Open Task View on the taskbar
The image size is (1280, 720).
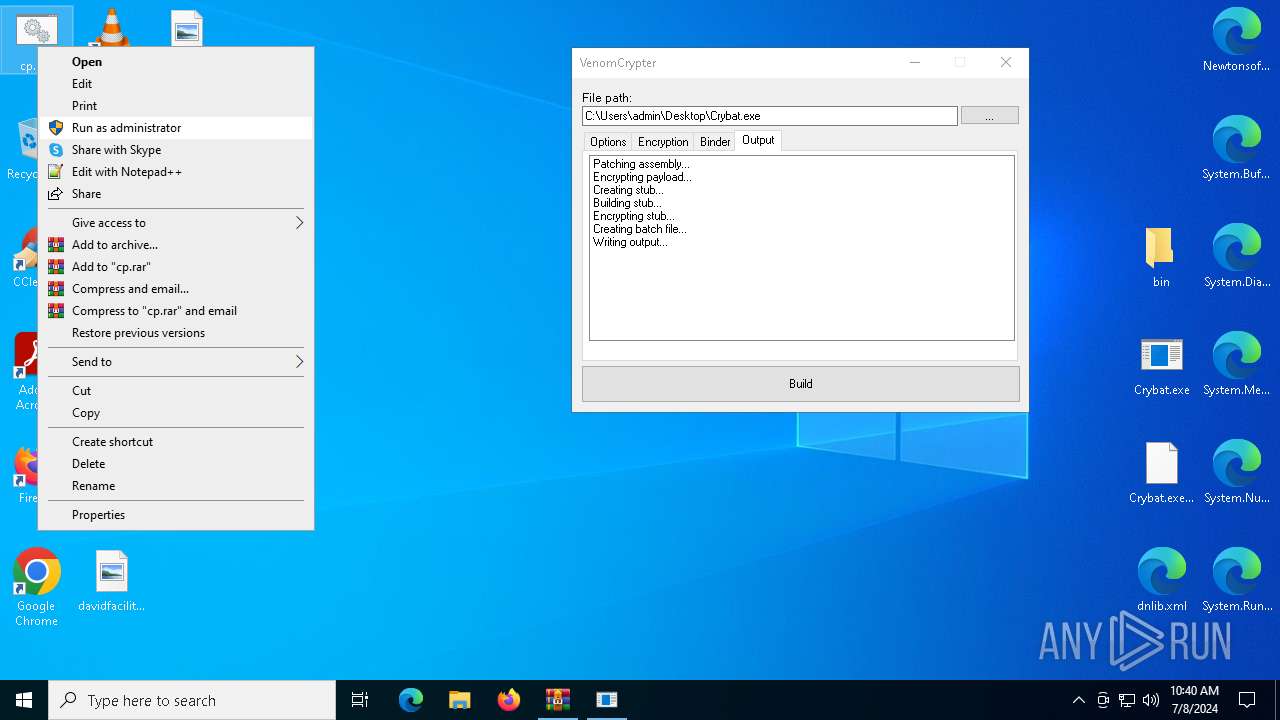coord(360,700)
